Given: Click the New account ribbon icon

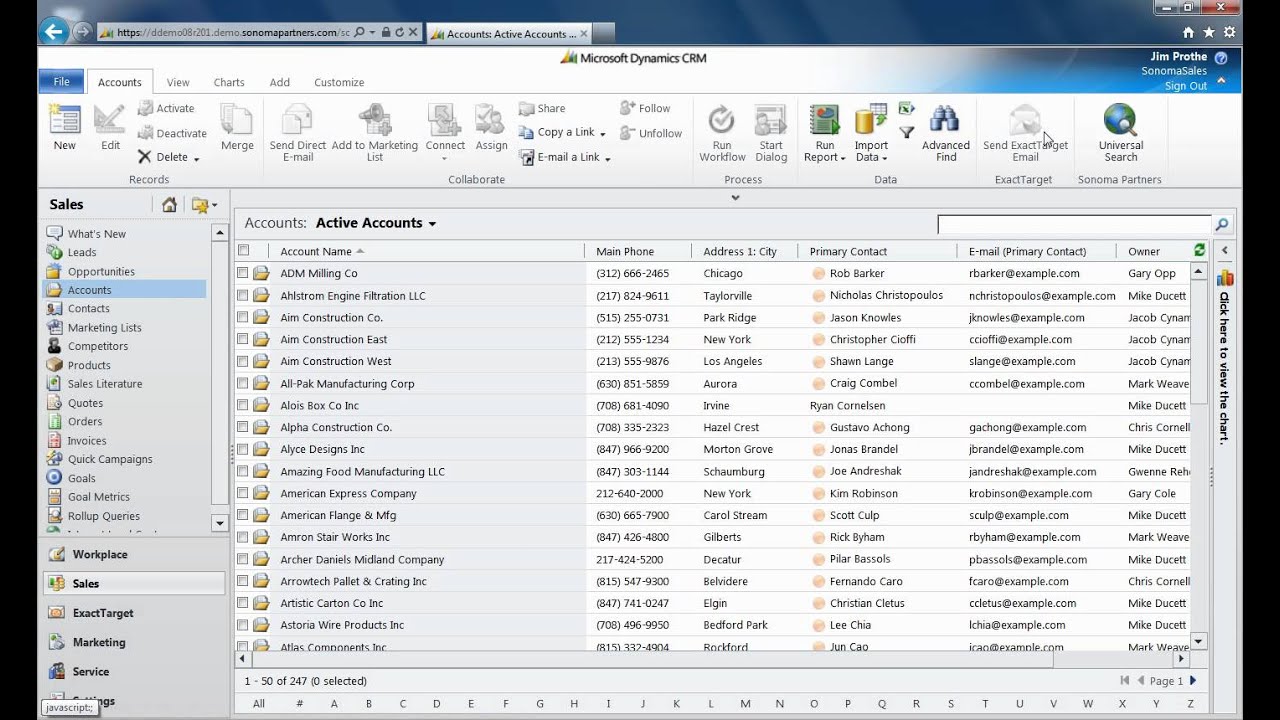Looking at the screenshot, I should [x=64, y=120].
